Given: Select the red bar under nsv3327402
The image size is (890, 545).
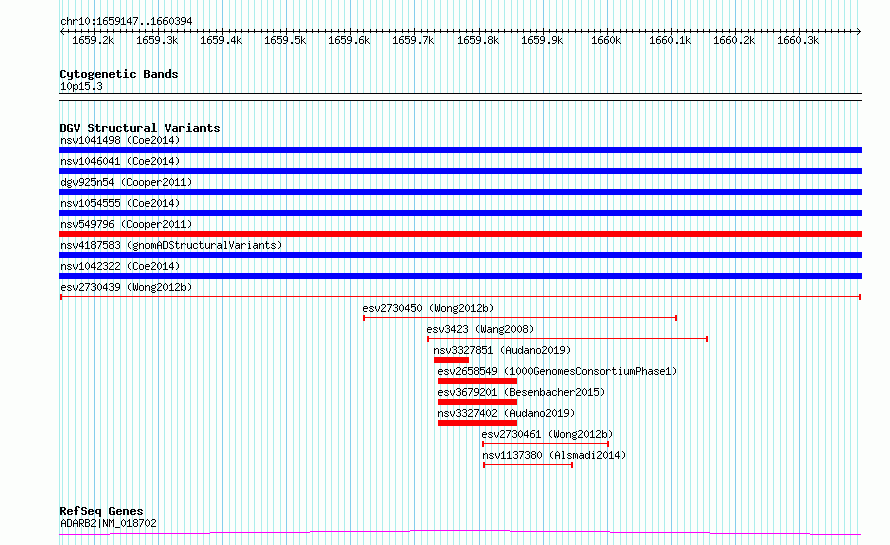Looking at the screenshot, I should point(477,423).
